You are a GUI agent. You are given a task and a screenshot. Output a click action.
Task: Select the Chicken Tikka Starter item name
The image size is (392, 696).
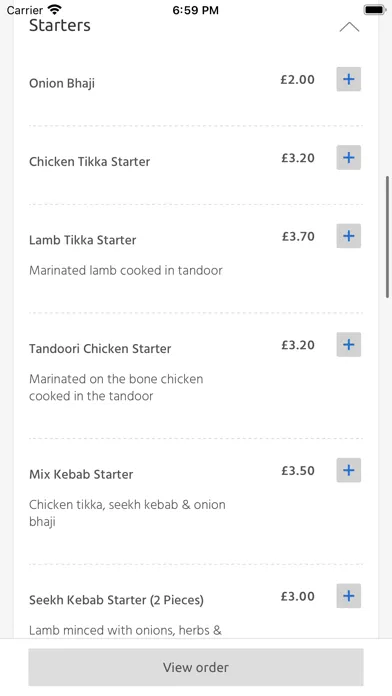[89, 162]
